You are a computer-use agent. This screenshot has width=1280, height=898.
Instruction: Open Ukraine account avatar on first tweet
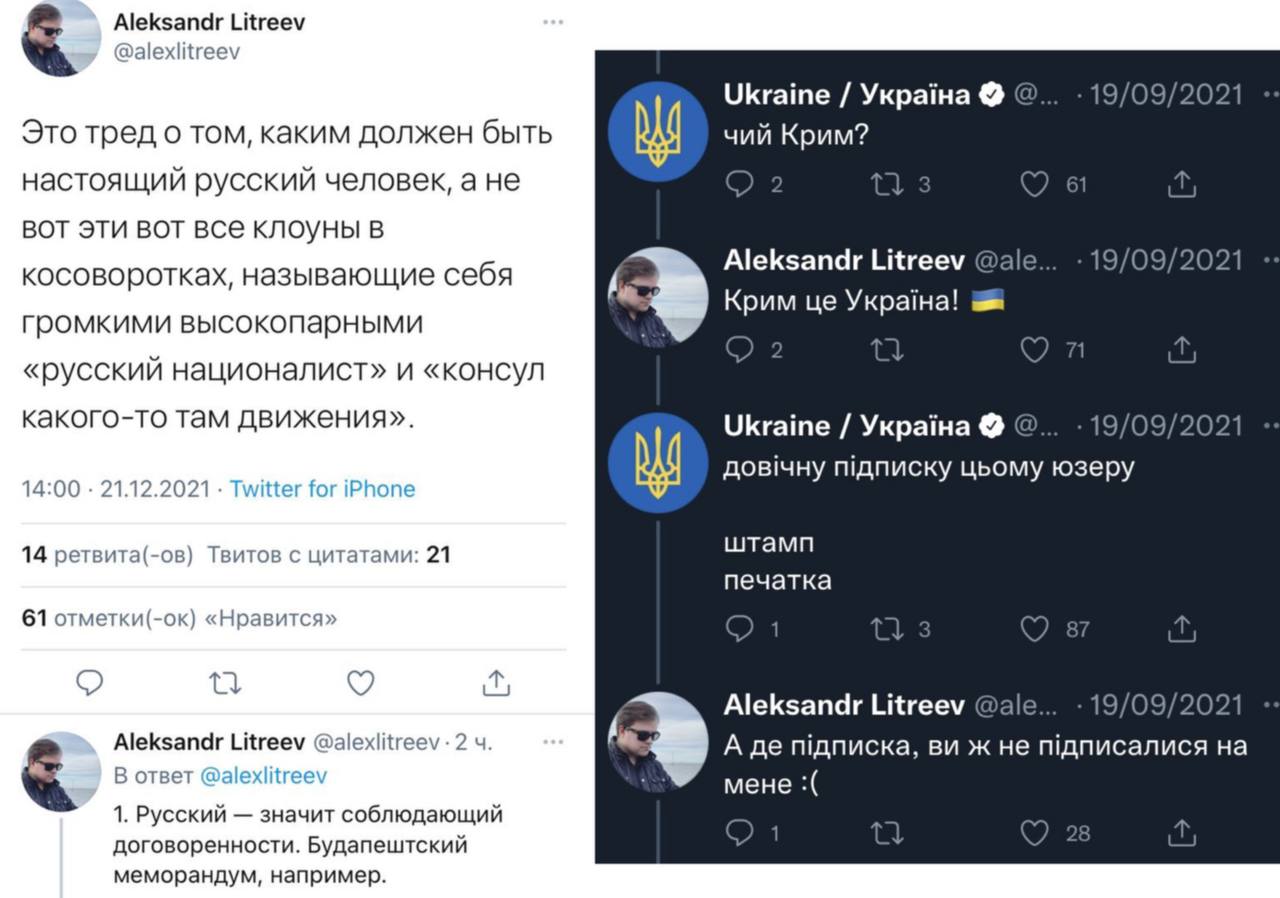tap(658, 131)
